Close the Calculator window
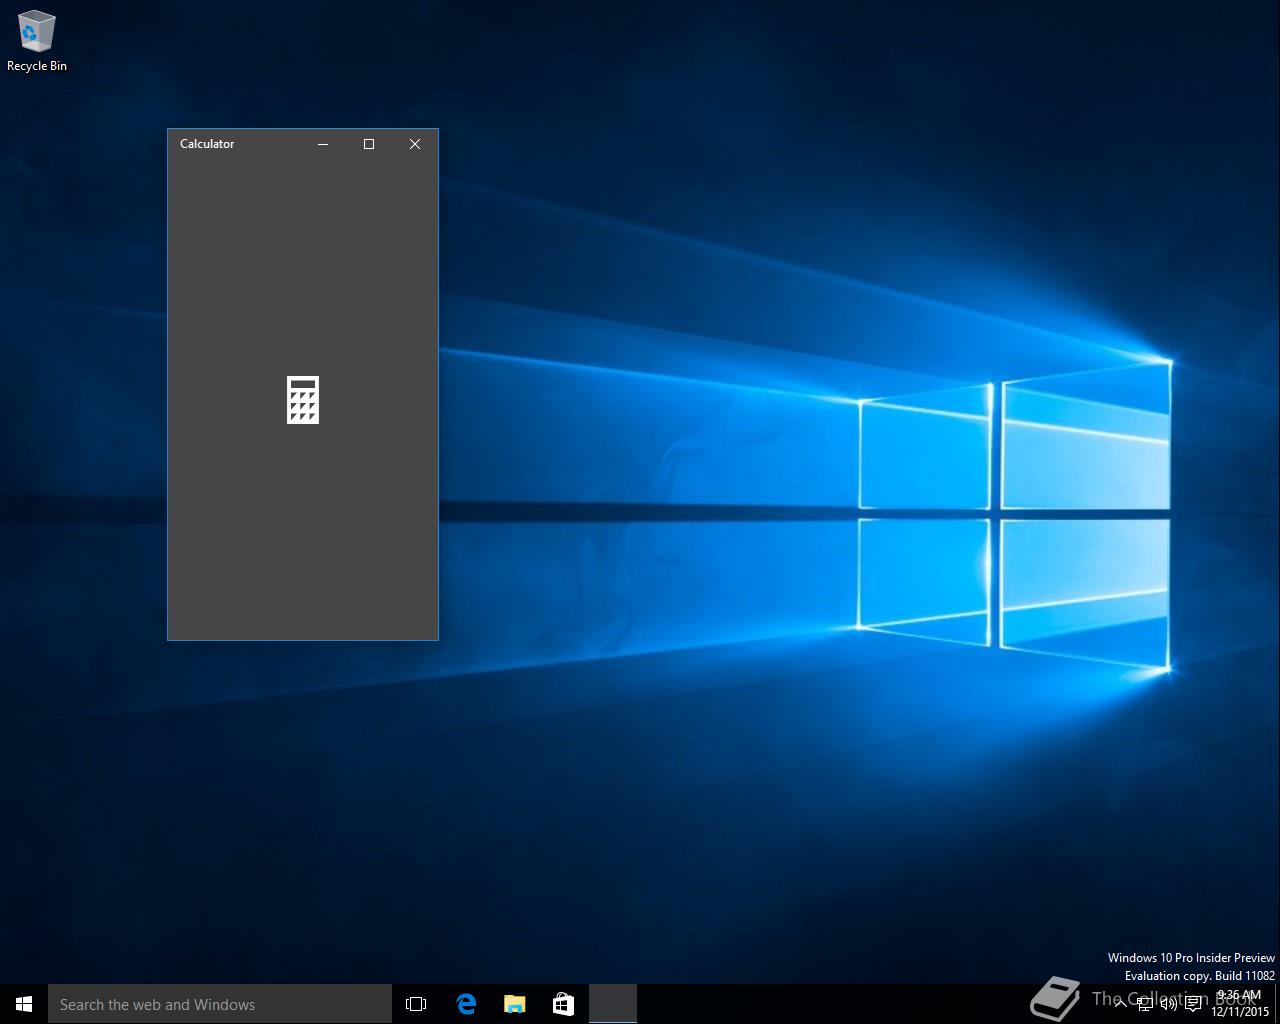This screenshot has height=1024, width=1280. pyautogui.click(x=415, y=144)
